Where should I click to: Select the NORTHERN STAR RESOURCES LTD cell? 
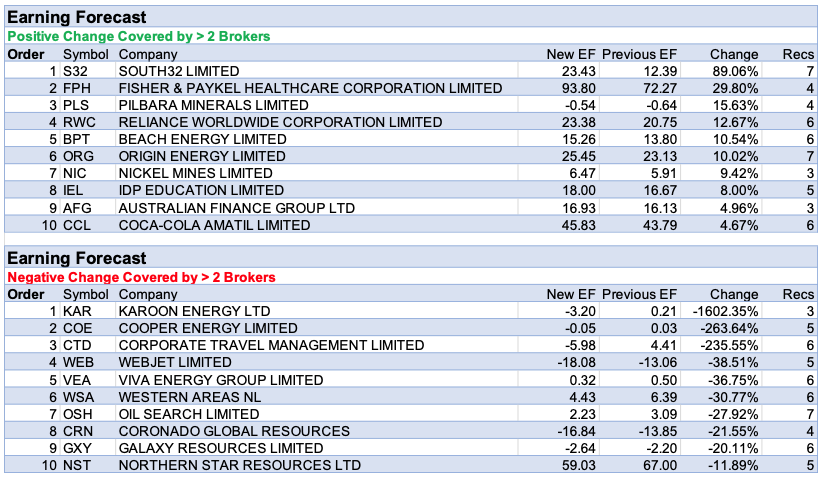(x=239, y=465)
